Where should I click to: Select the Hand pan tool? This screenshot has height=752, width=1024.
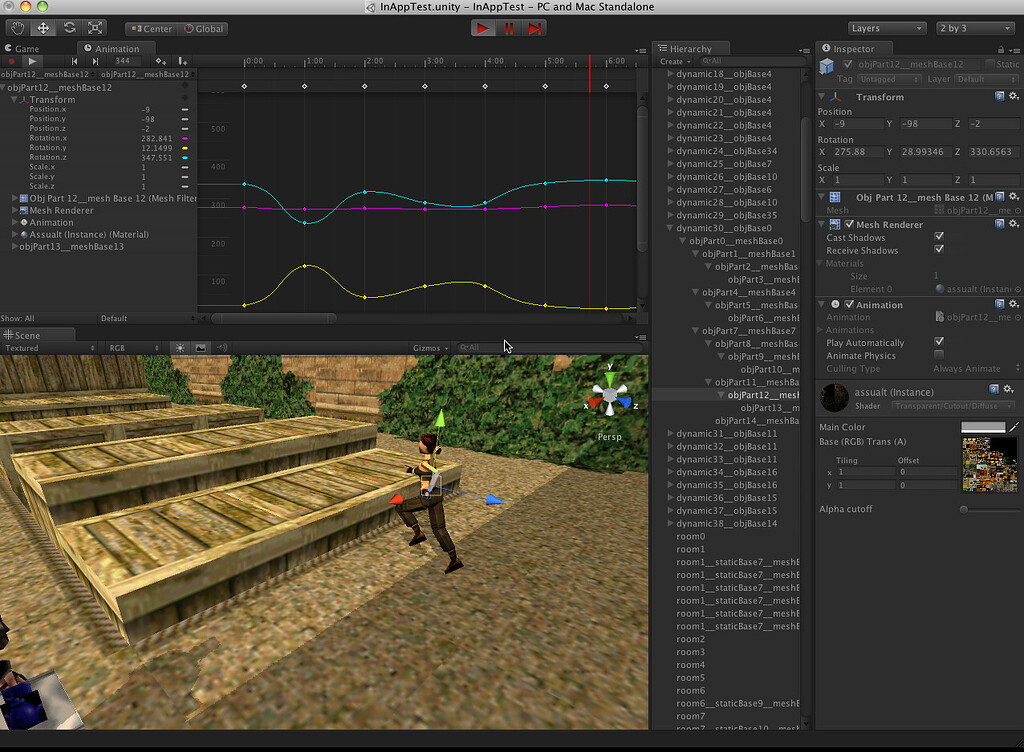click(17, 28)
